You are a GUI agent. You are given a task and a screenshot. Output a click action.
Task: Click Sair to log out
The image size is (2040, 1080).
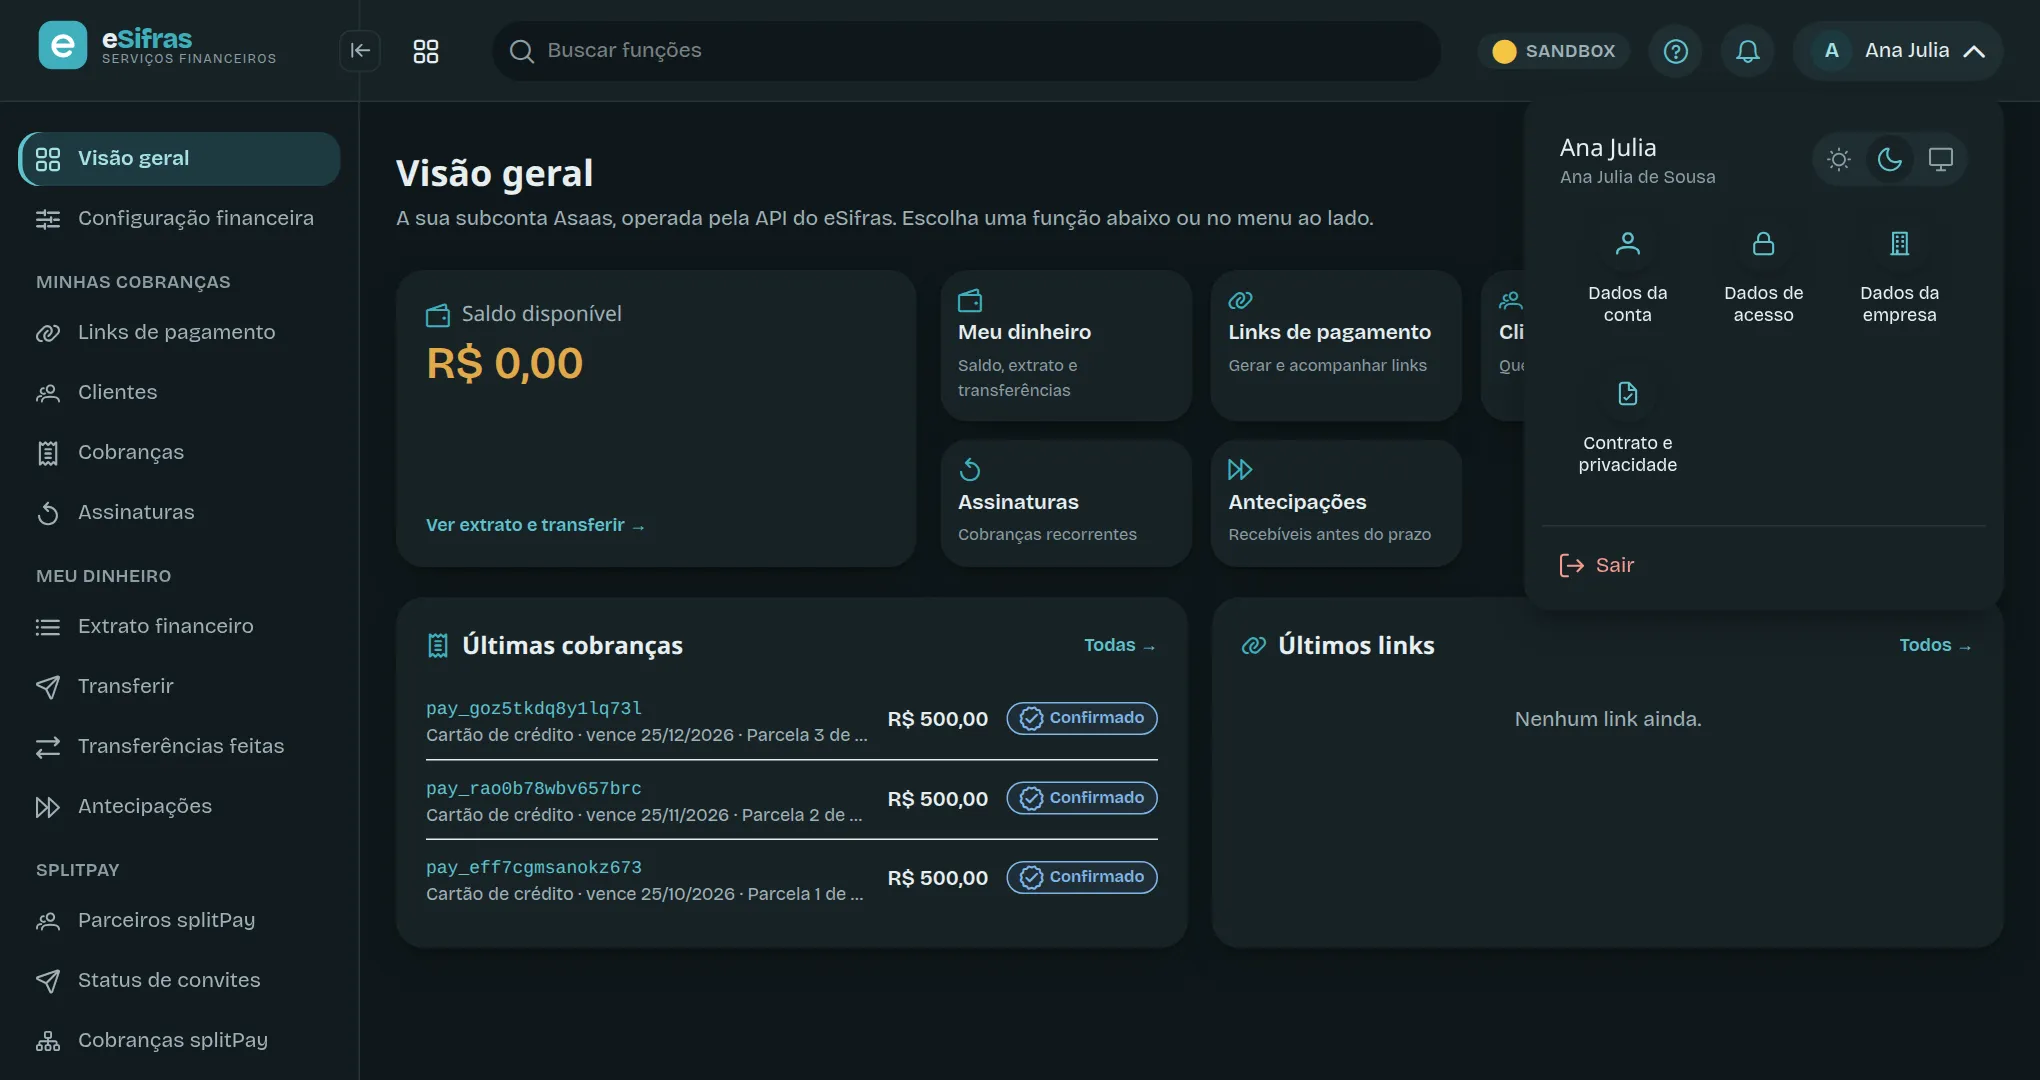(x=1597, y=565)
